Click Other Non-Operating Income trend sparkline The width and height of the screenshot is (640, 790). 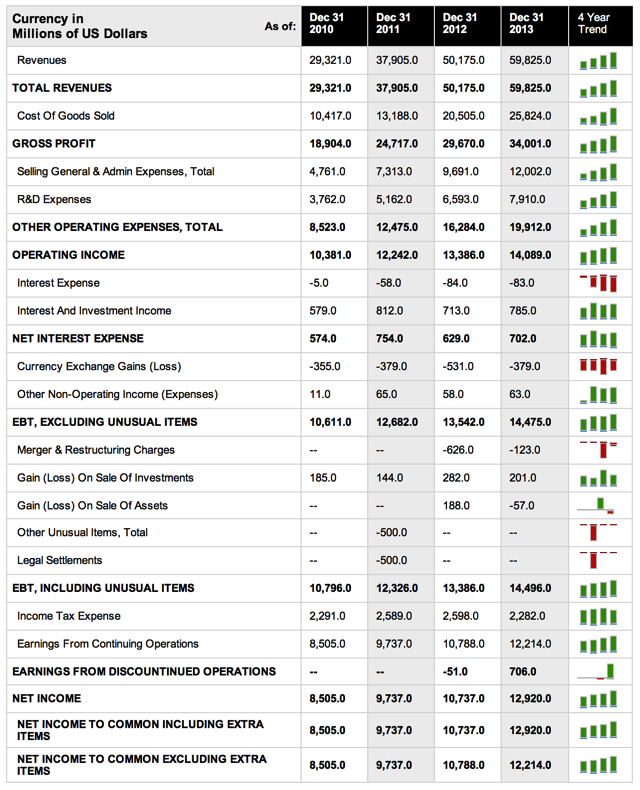pyautogui.click(x=598, y=394)
